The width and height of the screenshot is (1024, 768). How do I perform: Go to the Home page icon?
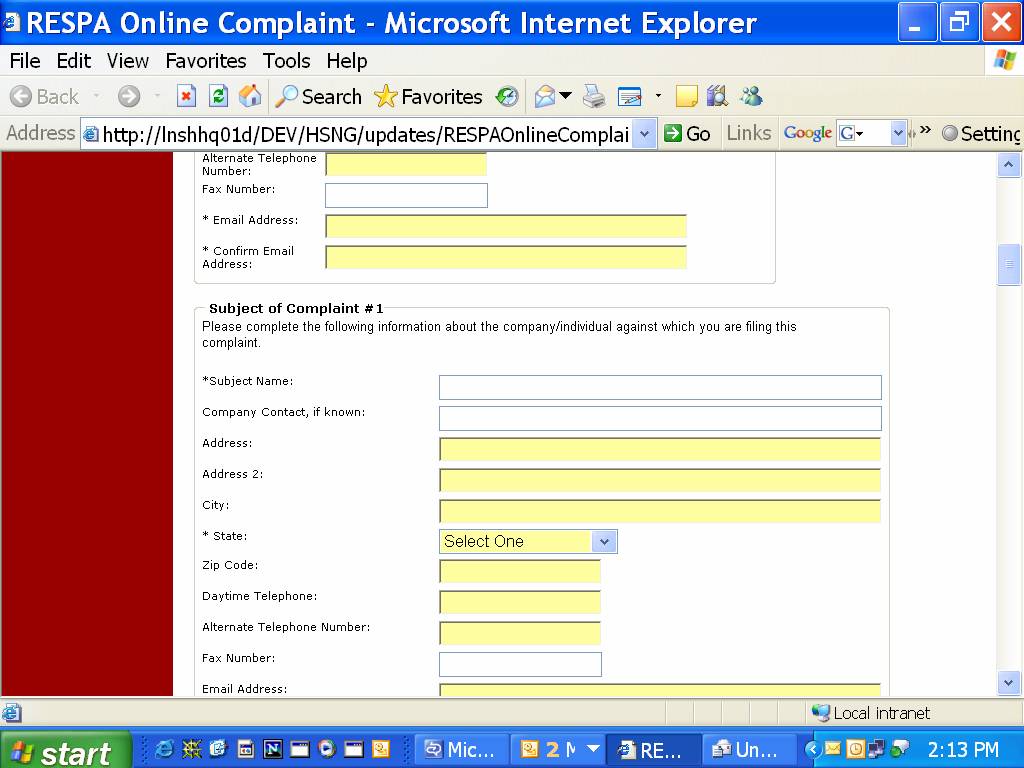click(x=250, y=96)
